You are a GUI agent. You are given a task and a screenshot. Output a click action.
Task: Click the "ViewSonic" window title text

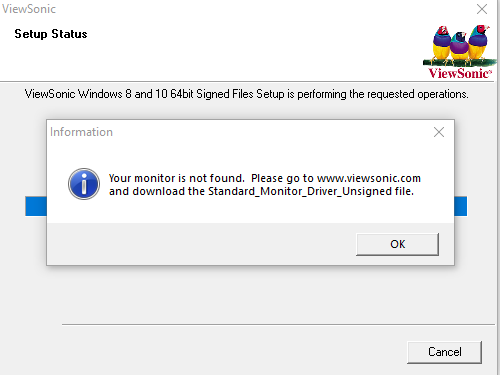tap(29, 9)
